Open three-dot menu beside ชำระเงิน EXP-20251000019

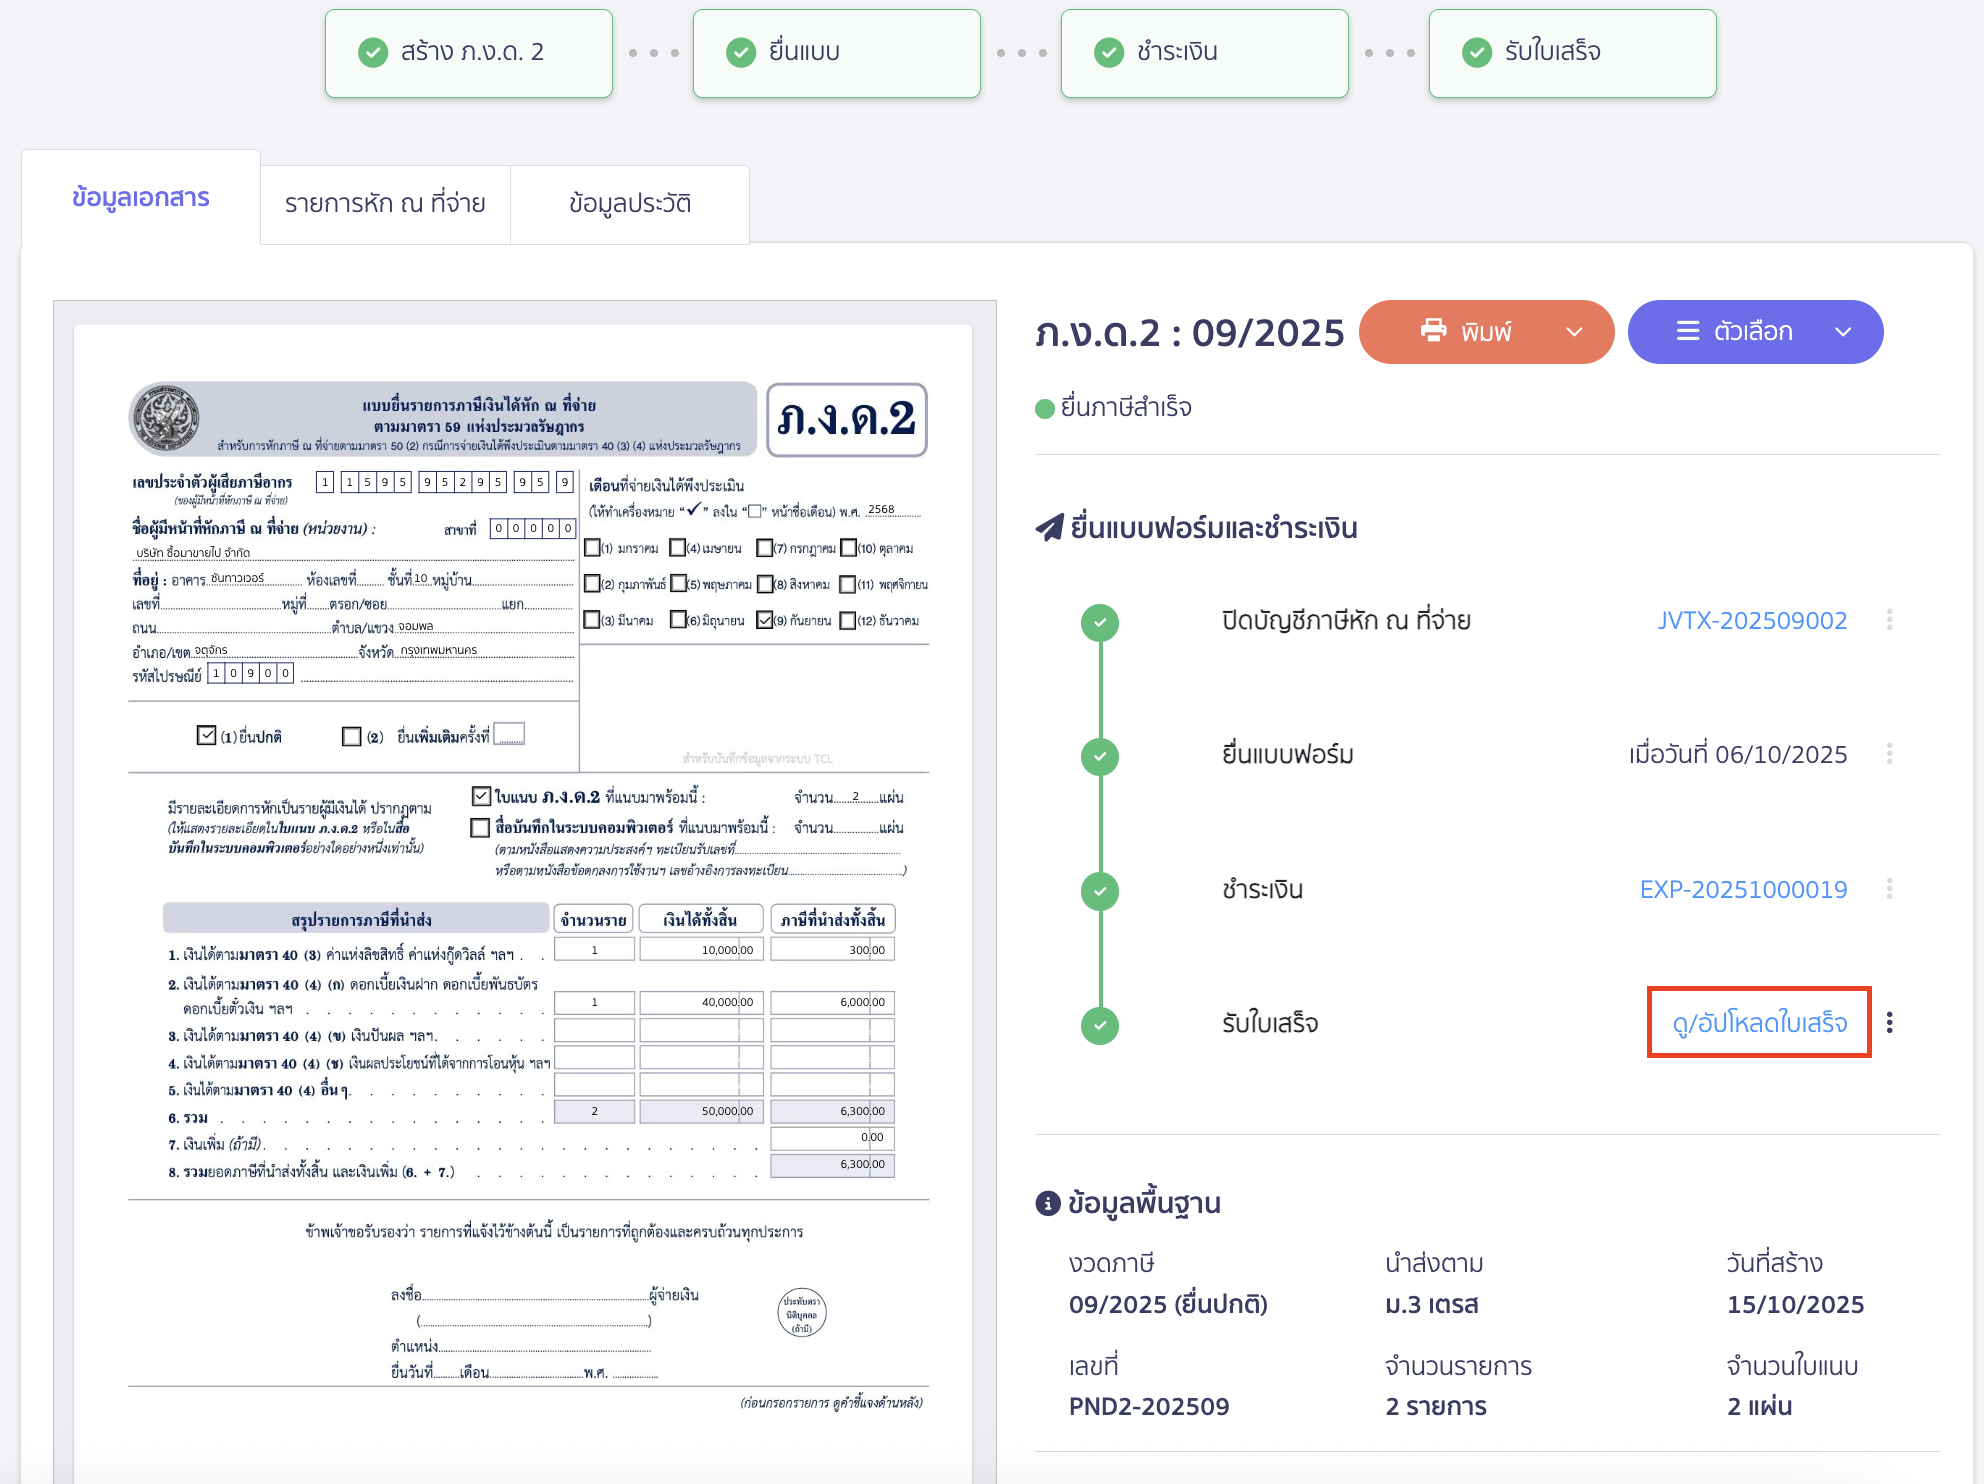click(x=1889, y=889)
